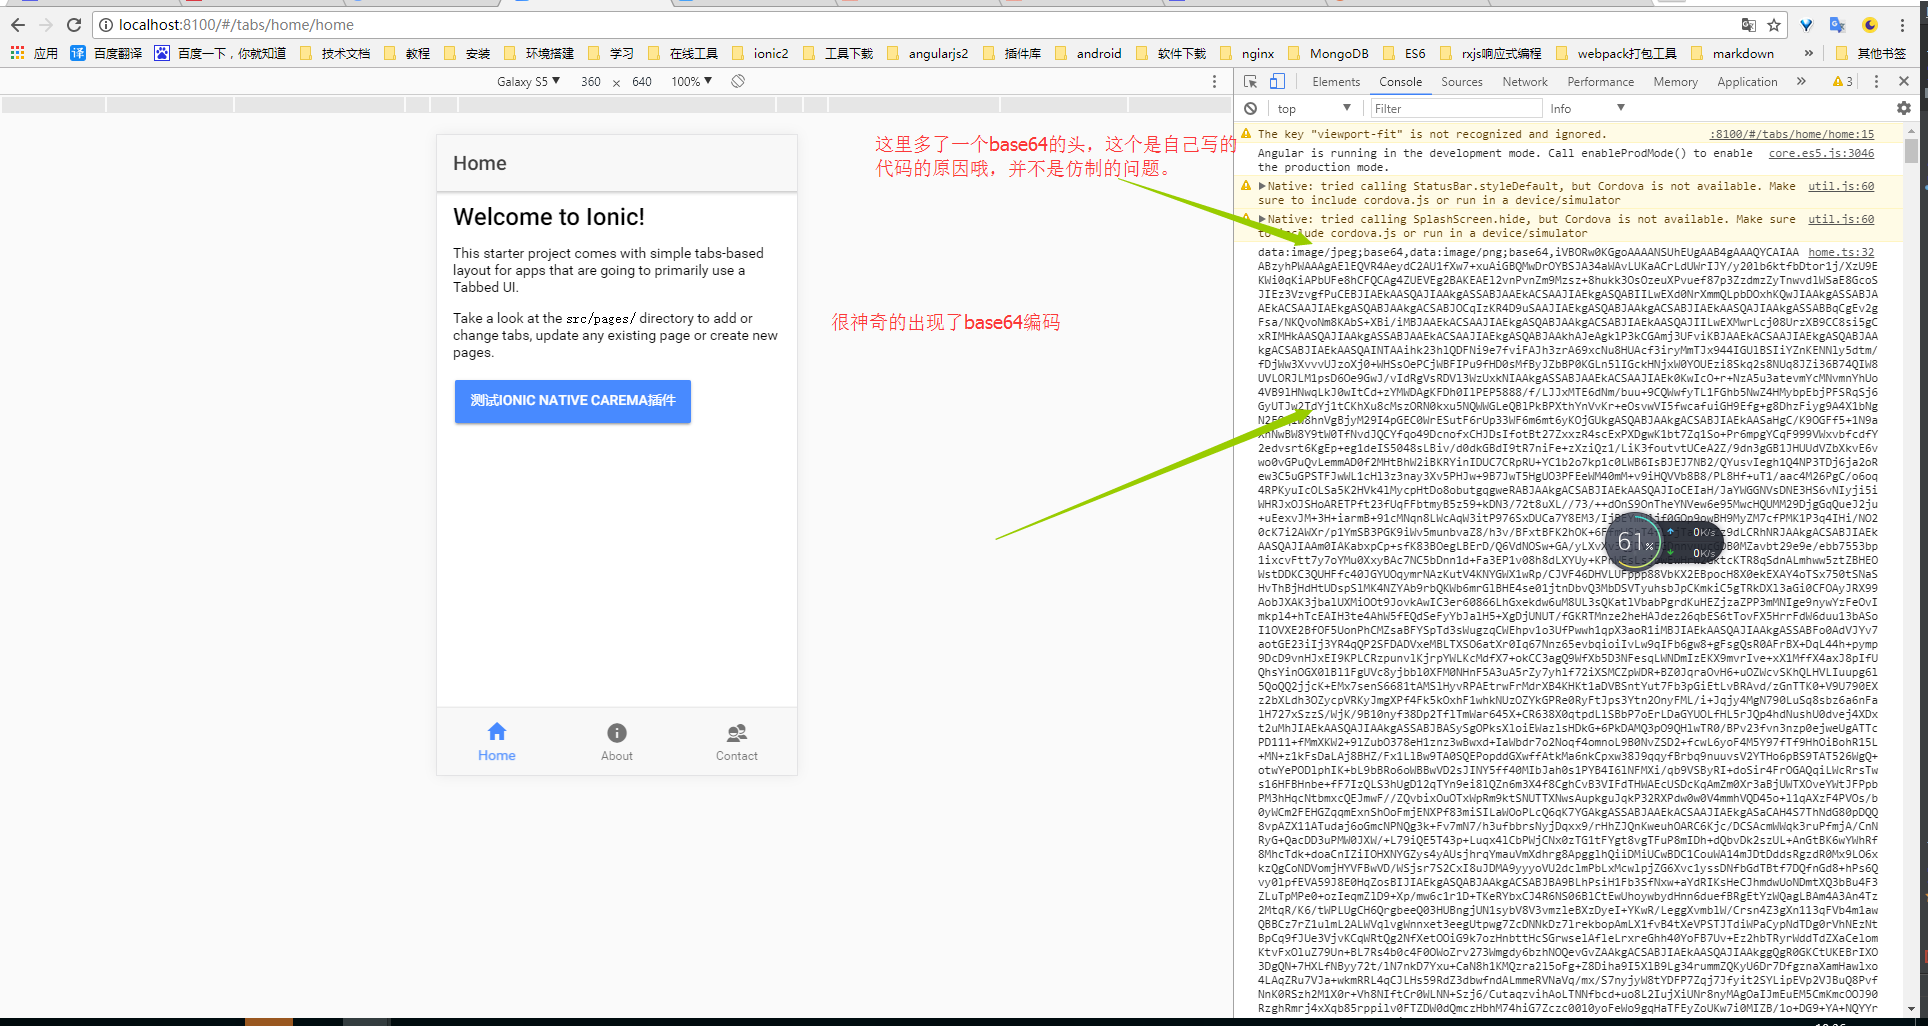Select the About tab in the Ionic app

(617, 742)
